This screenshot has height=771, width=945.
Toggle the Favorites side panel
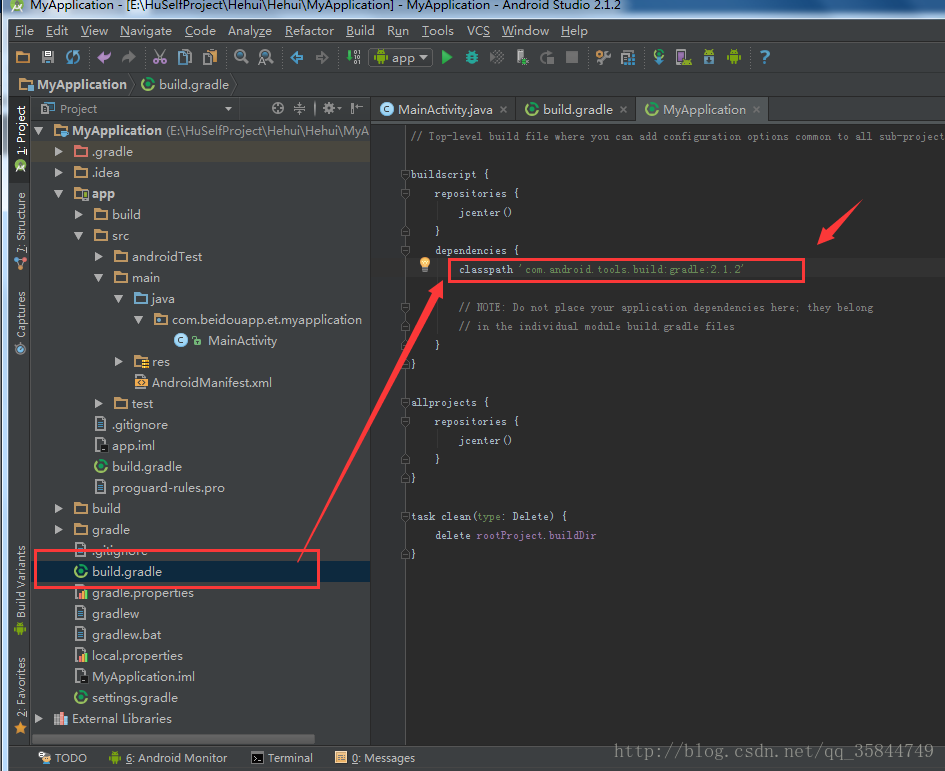21,694
